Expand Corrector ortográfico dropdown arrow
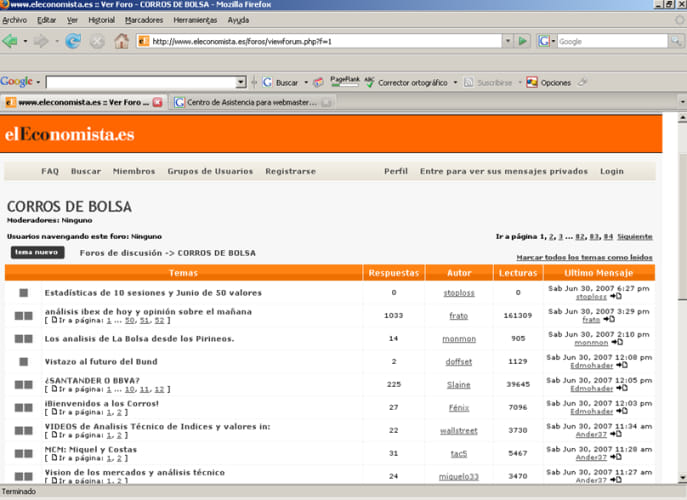 (x=455, y=82)
